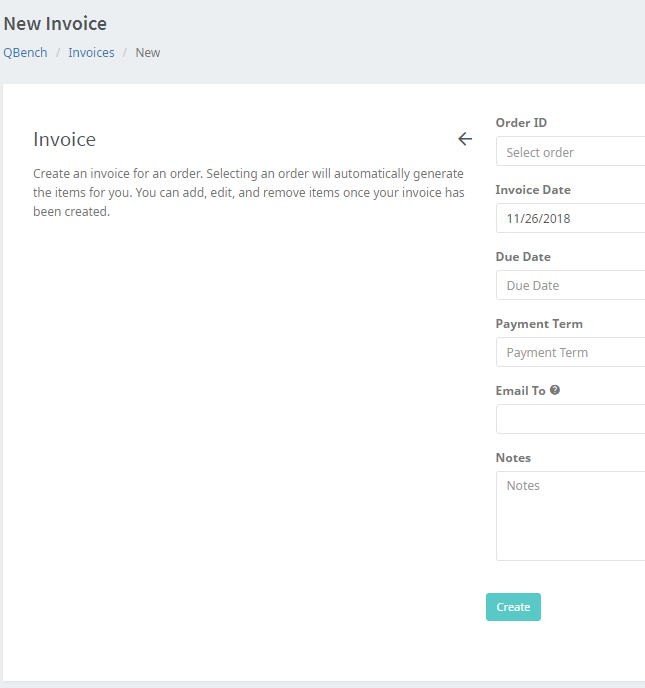Click the Due Date label
The width and height of the screenshot is (645, 688).
click(x=523, y=257)
